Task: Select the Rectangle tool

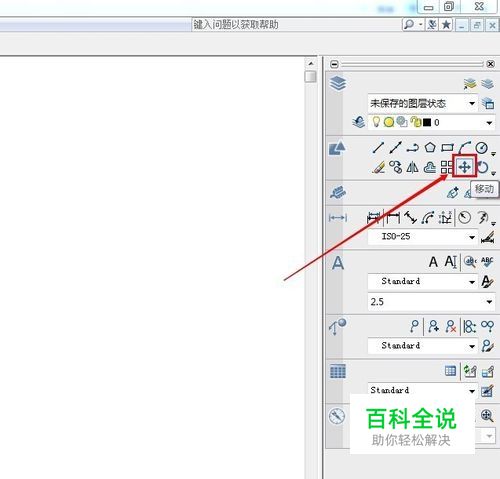Action: tap(447, 147)
